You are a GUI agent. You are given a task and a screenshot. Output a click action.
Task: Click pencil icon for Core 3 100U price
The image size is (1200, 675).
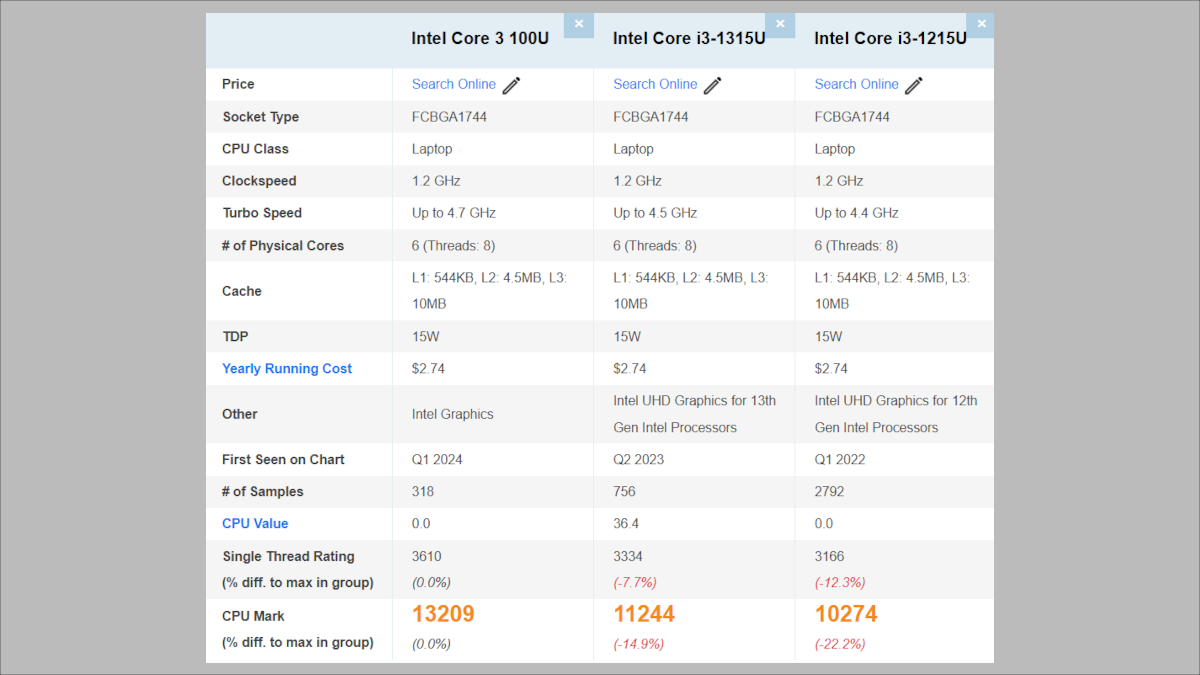[511, 85]
